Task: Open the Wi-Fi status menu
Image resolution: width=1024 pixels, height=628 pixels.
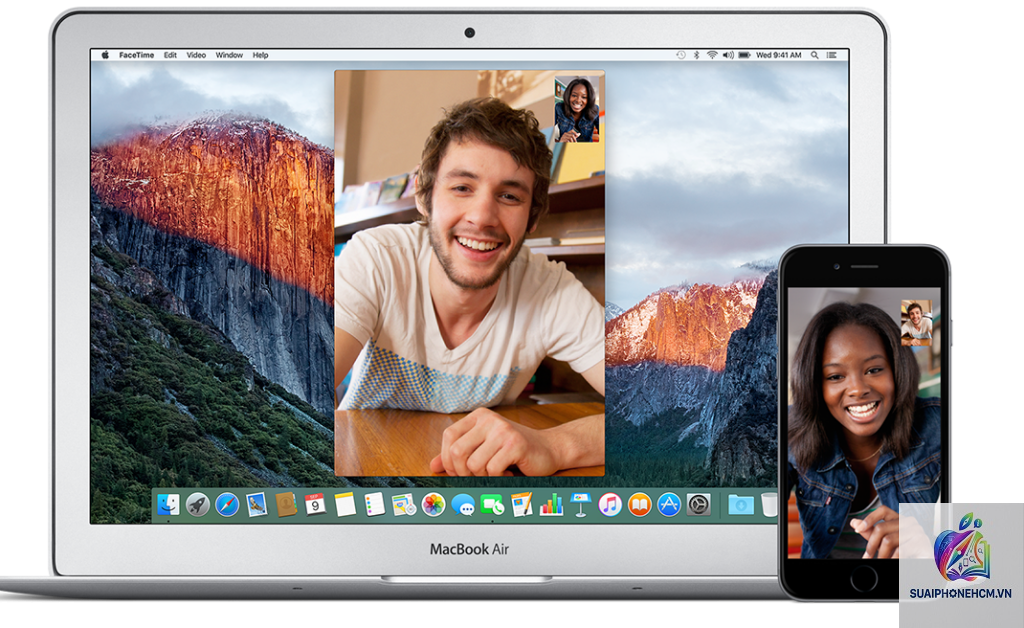Action: (x=712, y=55)
